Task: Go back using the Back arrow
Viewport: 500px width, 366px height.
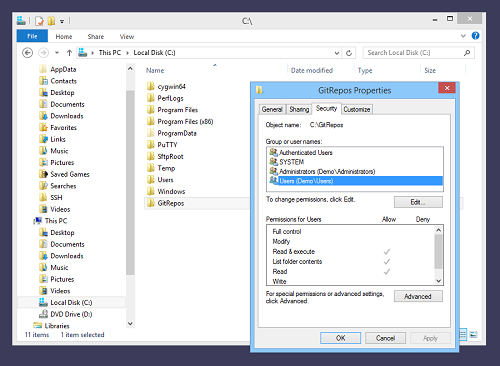Action: click(x=27, y=53)
